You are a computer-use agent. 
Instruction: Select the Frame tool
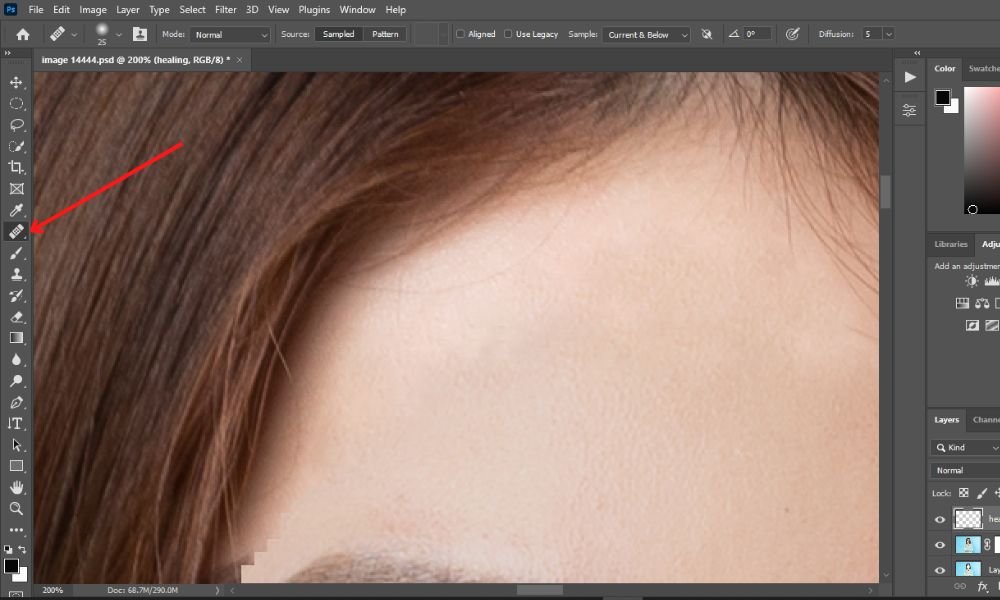click(x=16, y=189)
